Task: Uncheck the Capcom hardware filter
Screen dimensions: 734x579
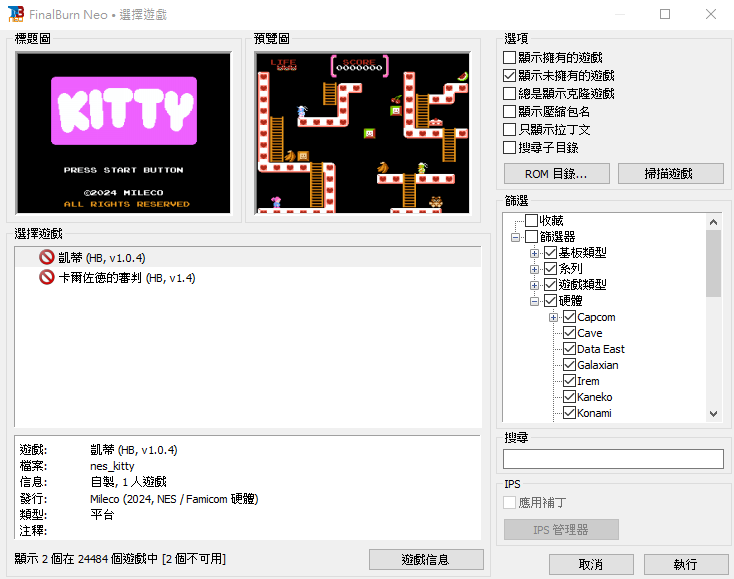Action: (569, 317)
